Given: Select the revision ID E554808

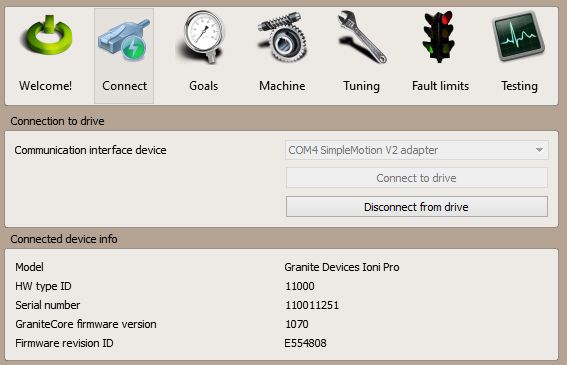Looking at the screenshot, I should 305,343.
